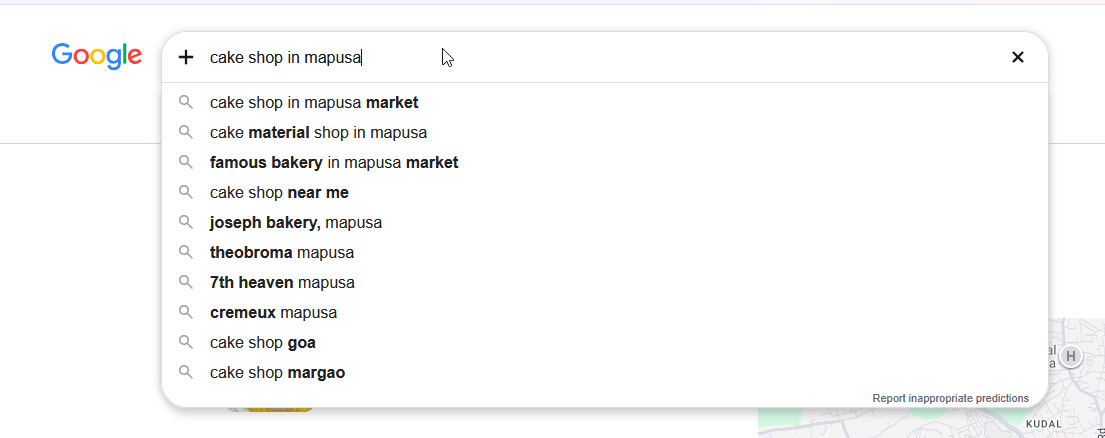Click magnifier icon beside 'cake shop margao'
This screenshot has width=1105, height=438.
tap(185, 373)
